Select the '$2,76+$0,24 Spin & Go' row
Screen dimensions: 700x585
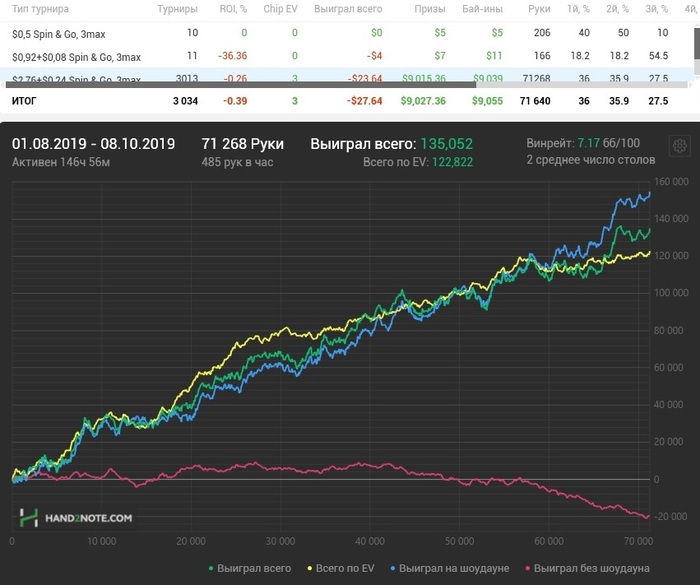tap(346, 75)
